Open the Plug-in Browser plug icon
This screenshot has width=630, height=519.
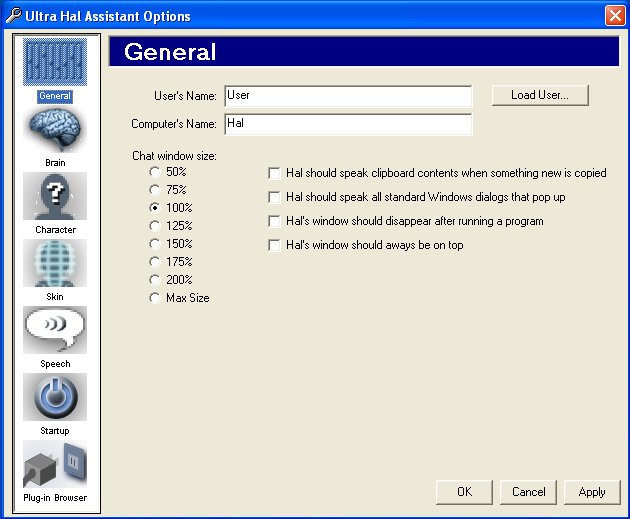tap(55, 464)
